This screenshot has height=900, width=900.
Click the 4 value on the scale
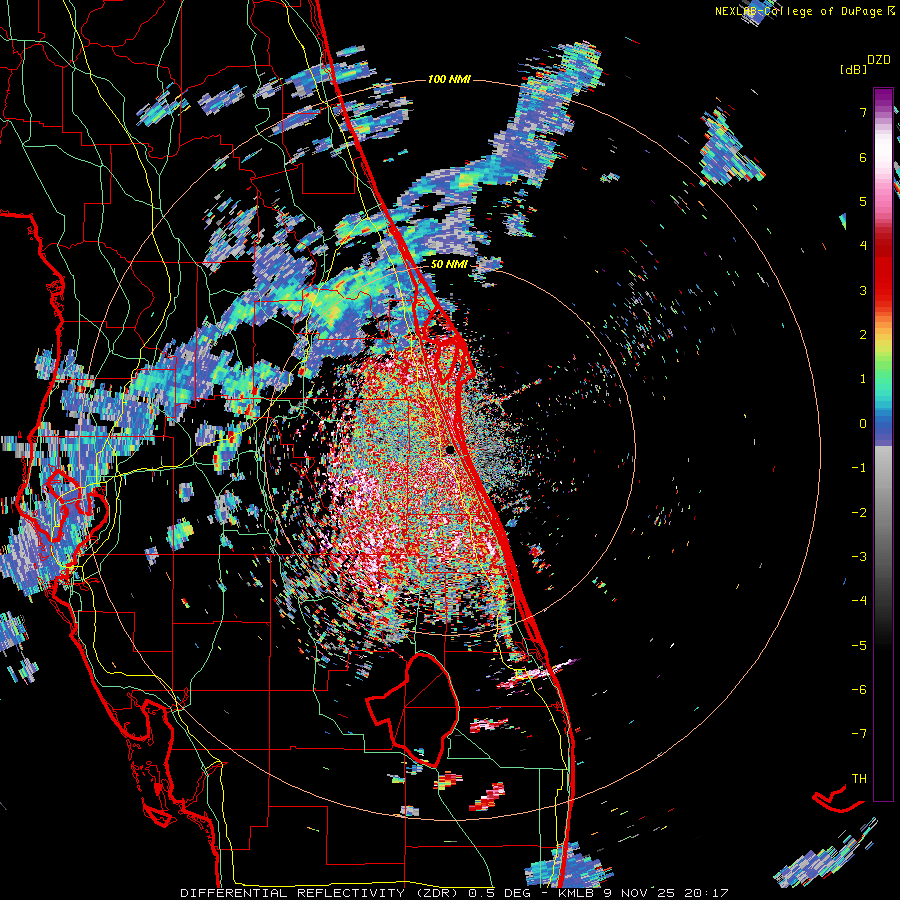tap(863, 246)
